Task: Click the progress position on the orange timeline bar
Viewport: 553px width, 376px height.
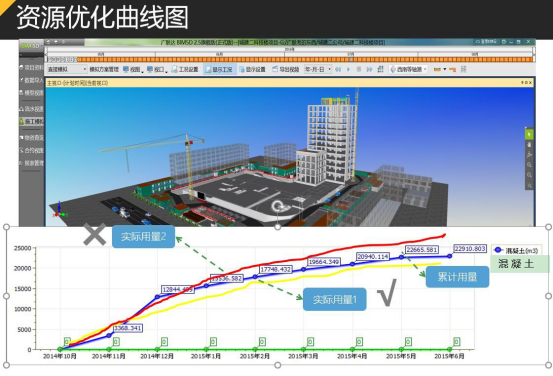Action: [x=351, y=60]
